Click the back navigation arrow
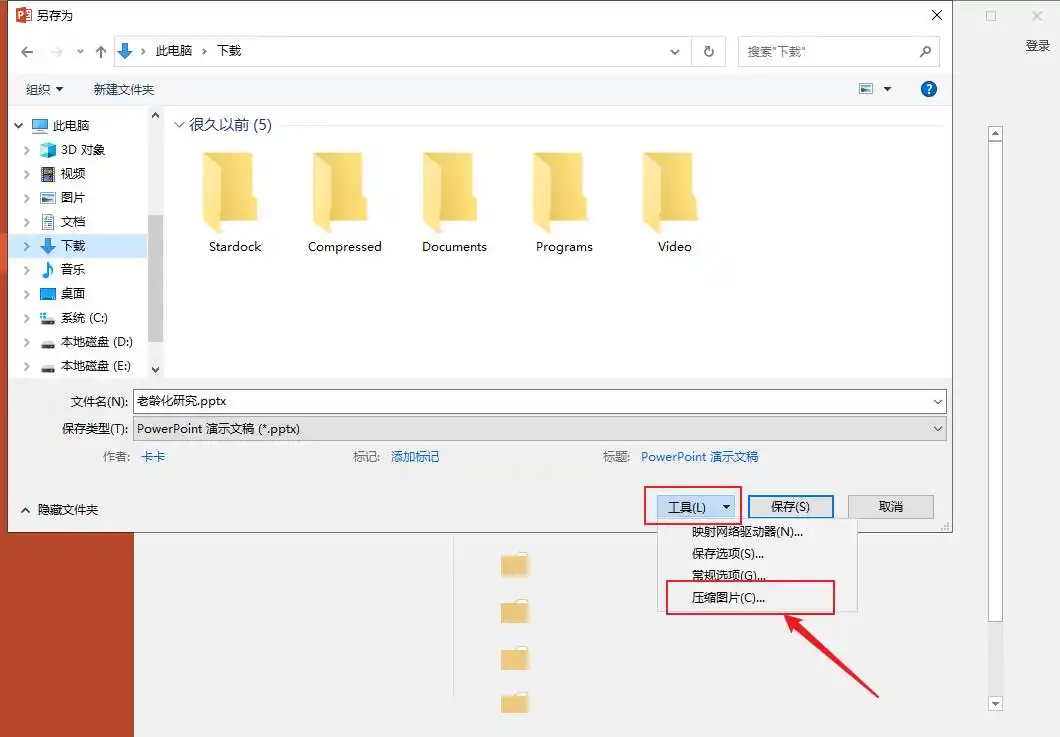 tap(27, 51)
